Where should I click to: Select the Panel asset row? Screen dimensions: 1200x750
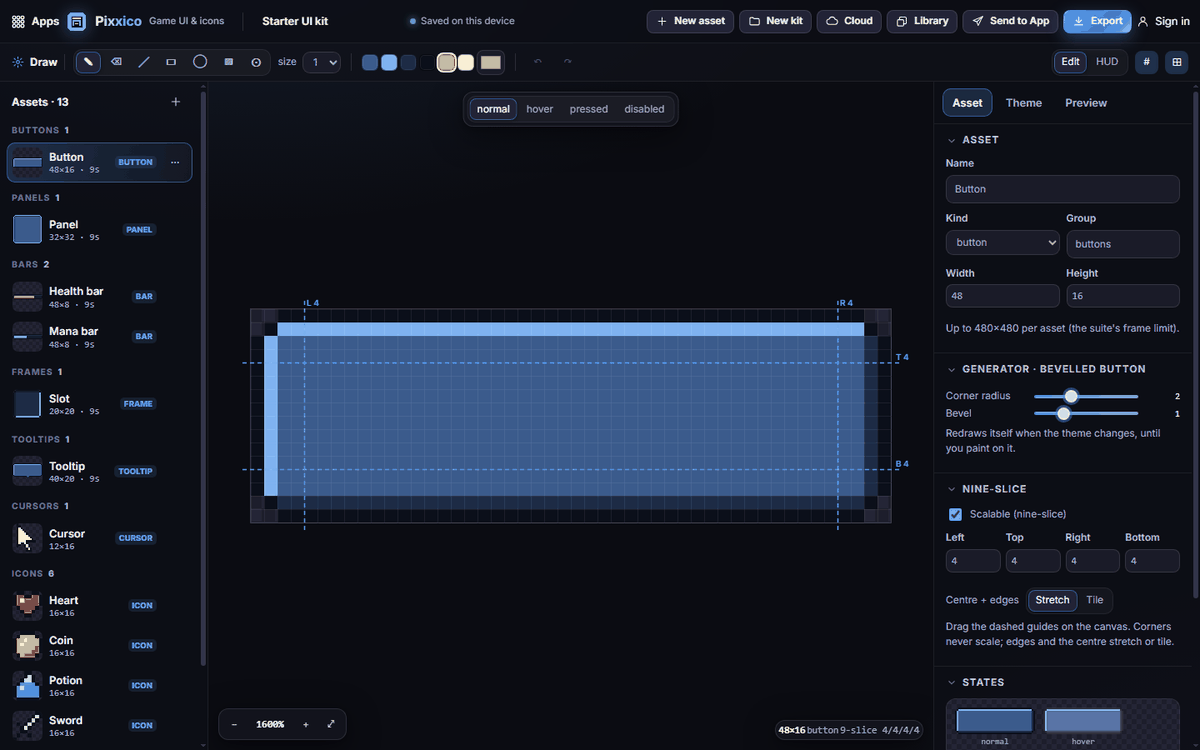click(x=100, y=230)
